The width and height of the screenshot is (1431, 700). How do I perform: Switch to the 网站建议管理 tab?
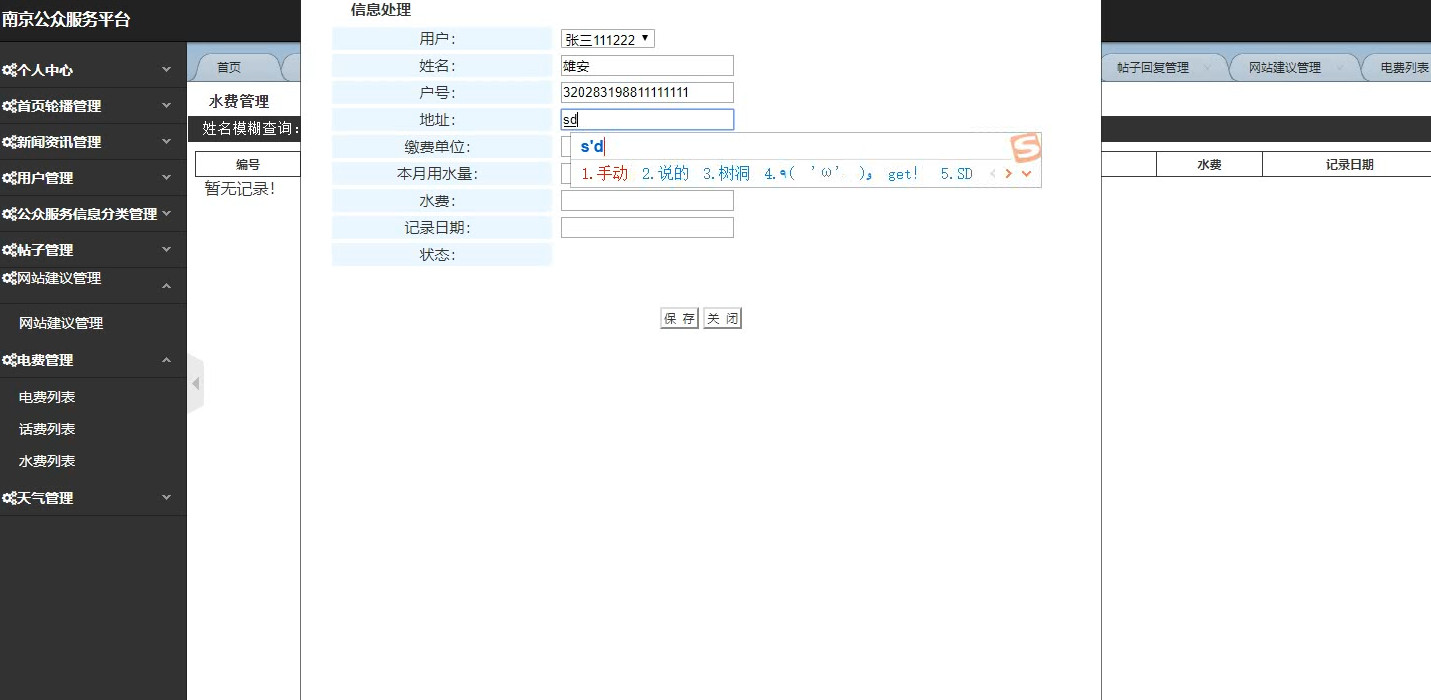1285,68
